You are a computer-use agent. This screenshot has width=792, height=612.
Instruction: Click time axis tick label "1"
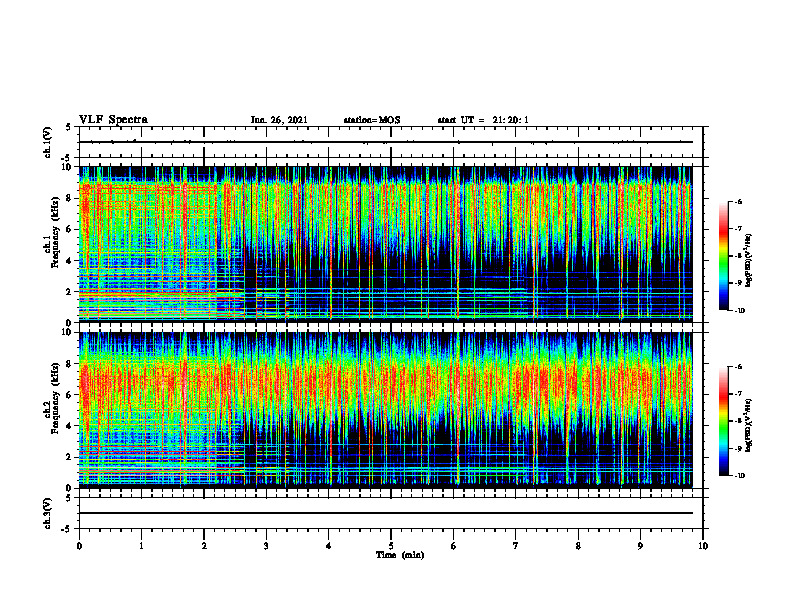click(141, 546)
